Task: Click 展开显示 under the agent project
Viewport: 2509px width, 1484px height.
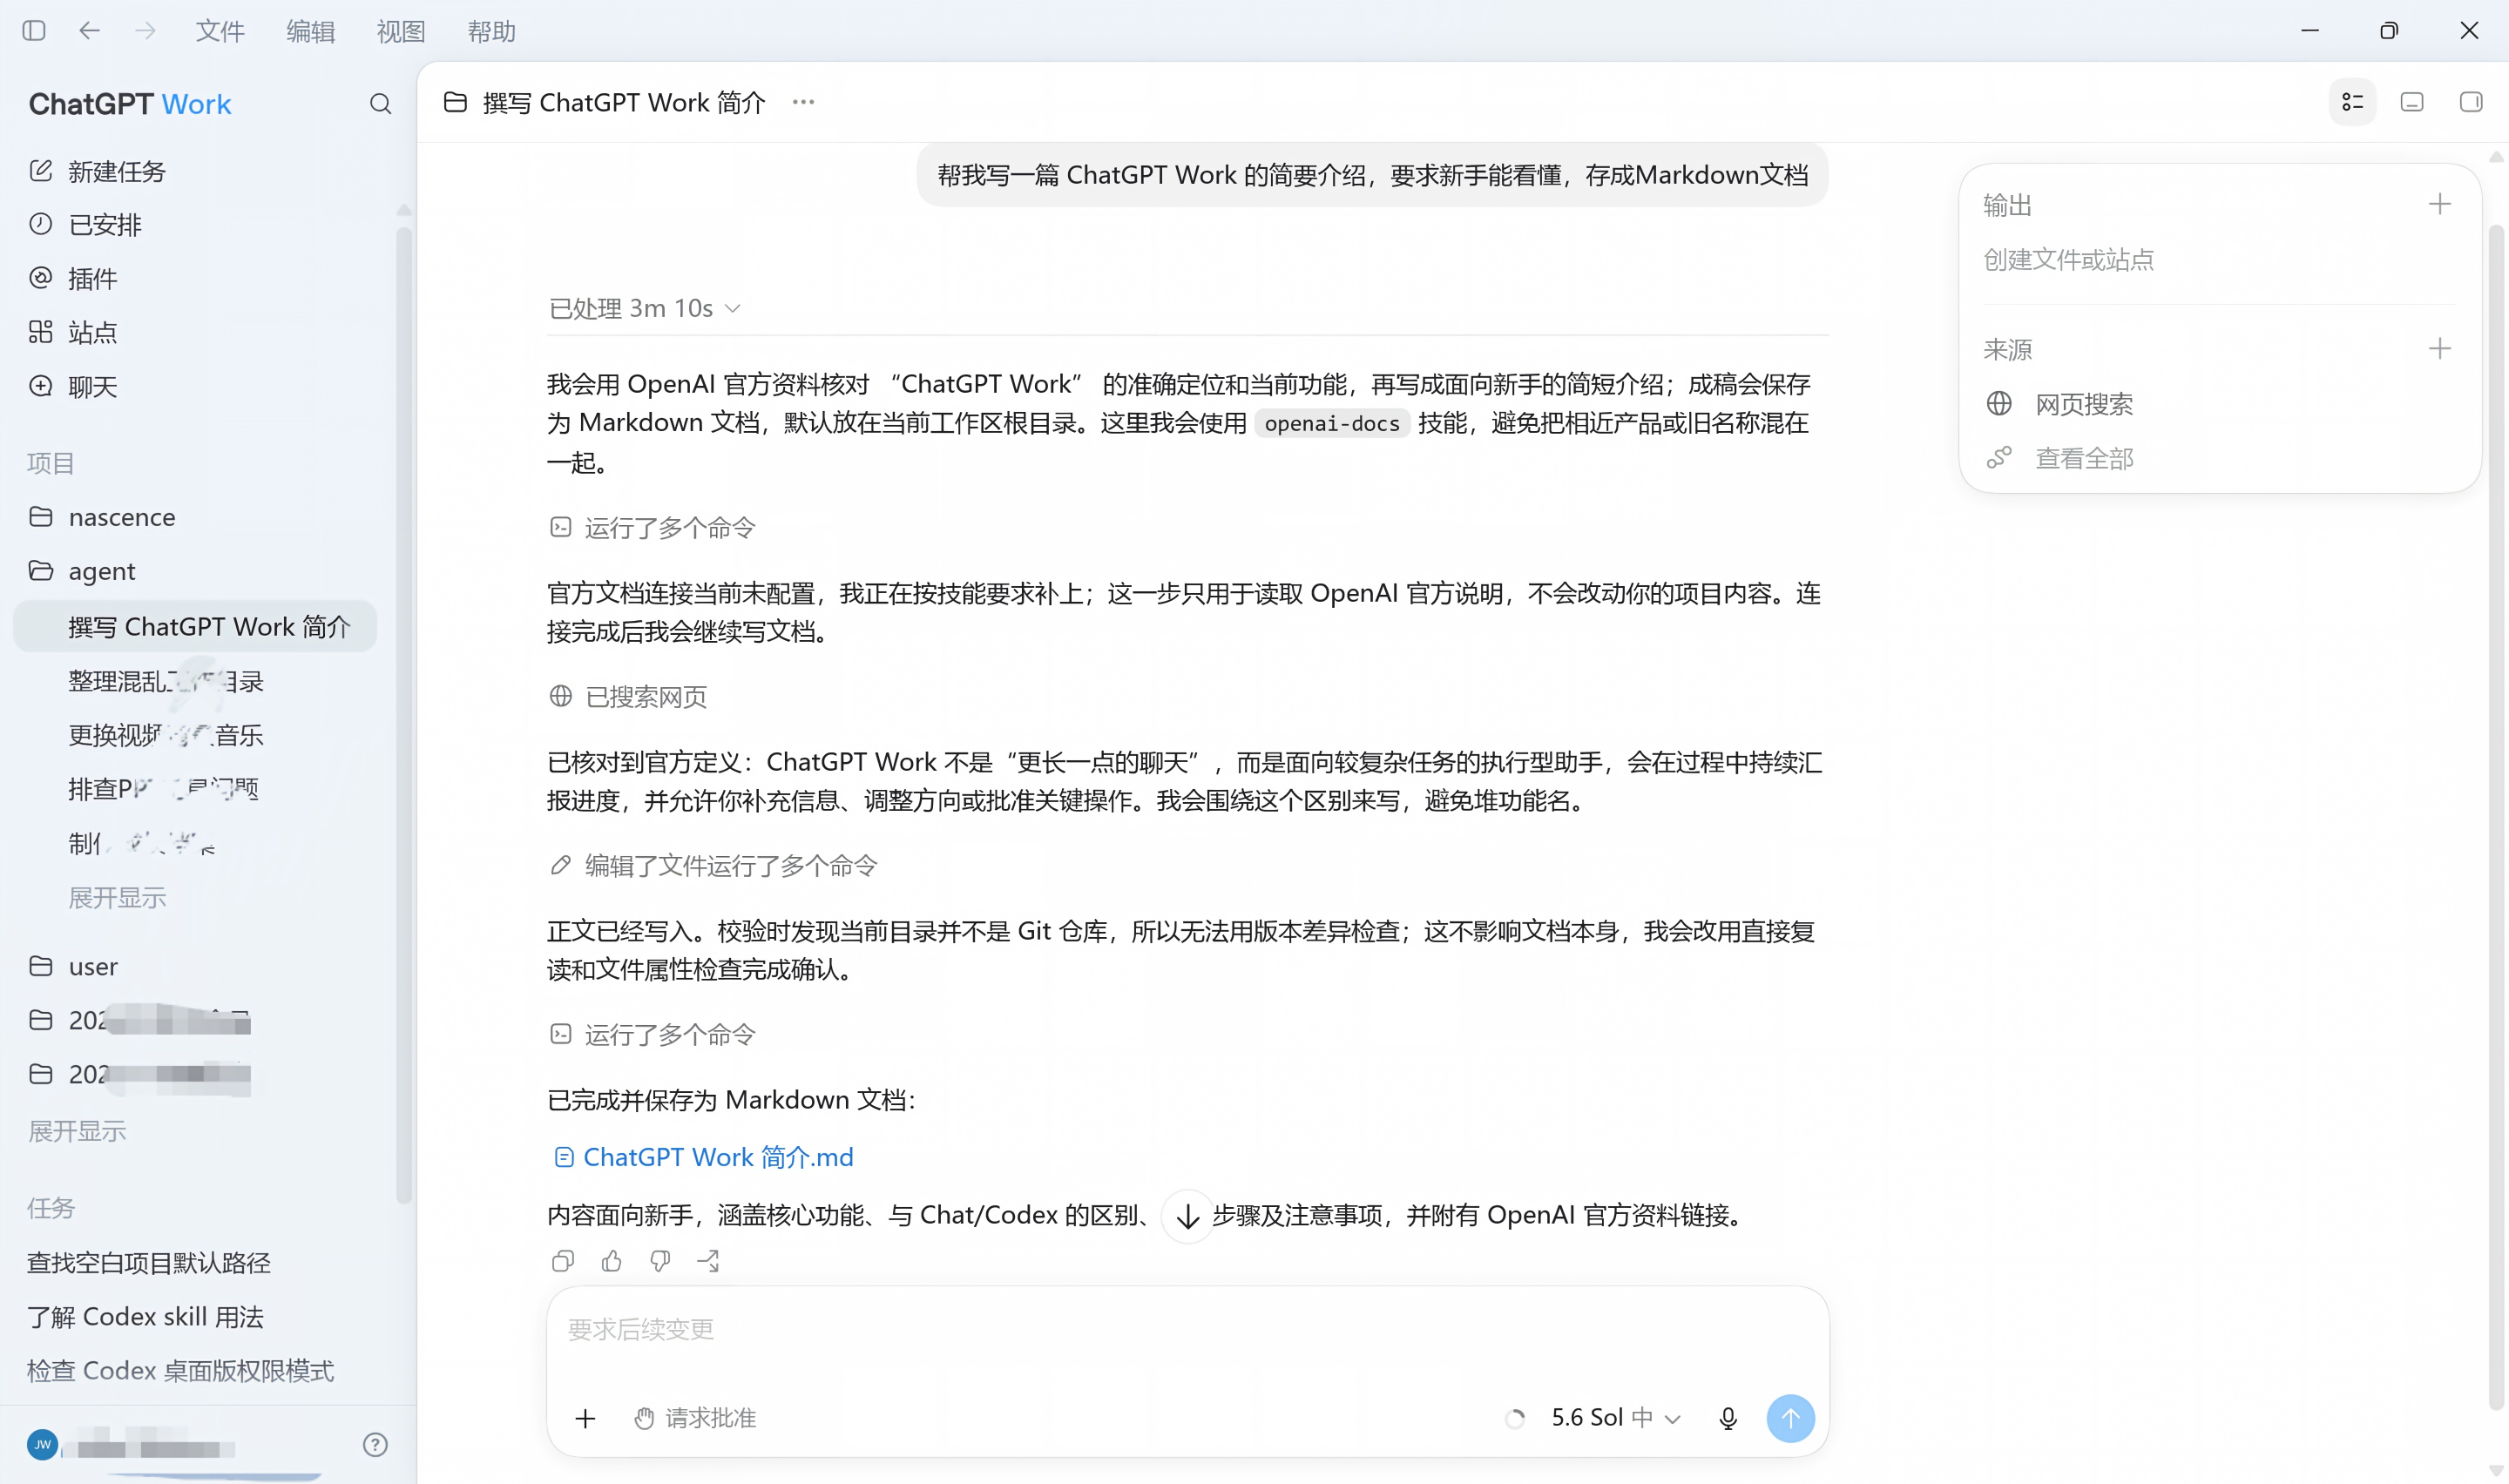Action: (x=117, y=898)
